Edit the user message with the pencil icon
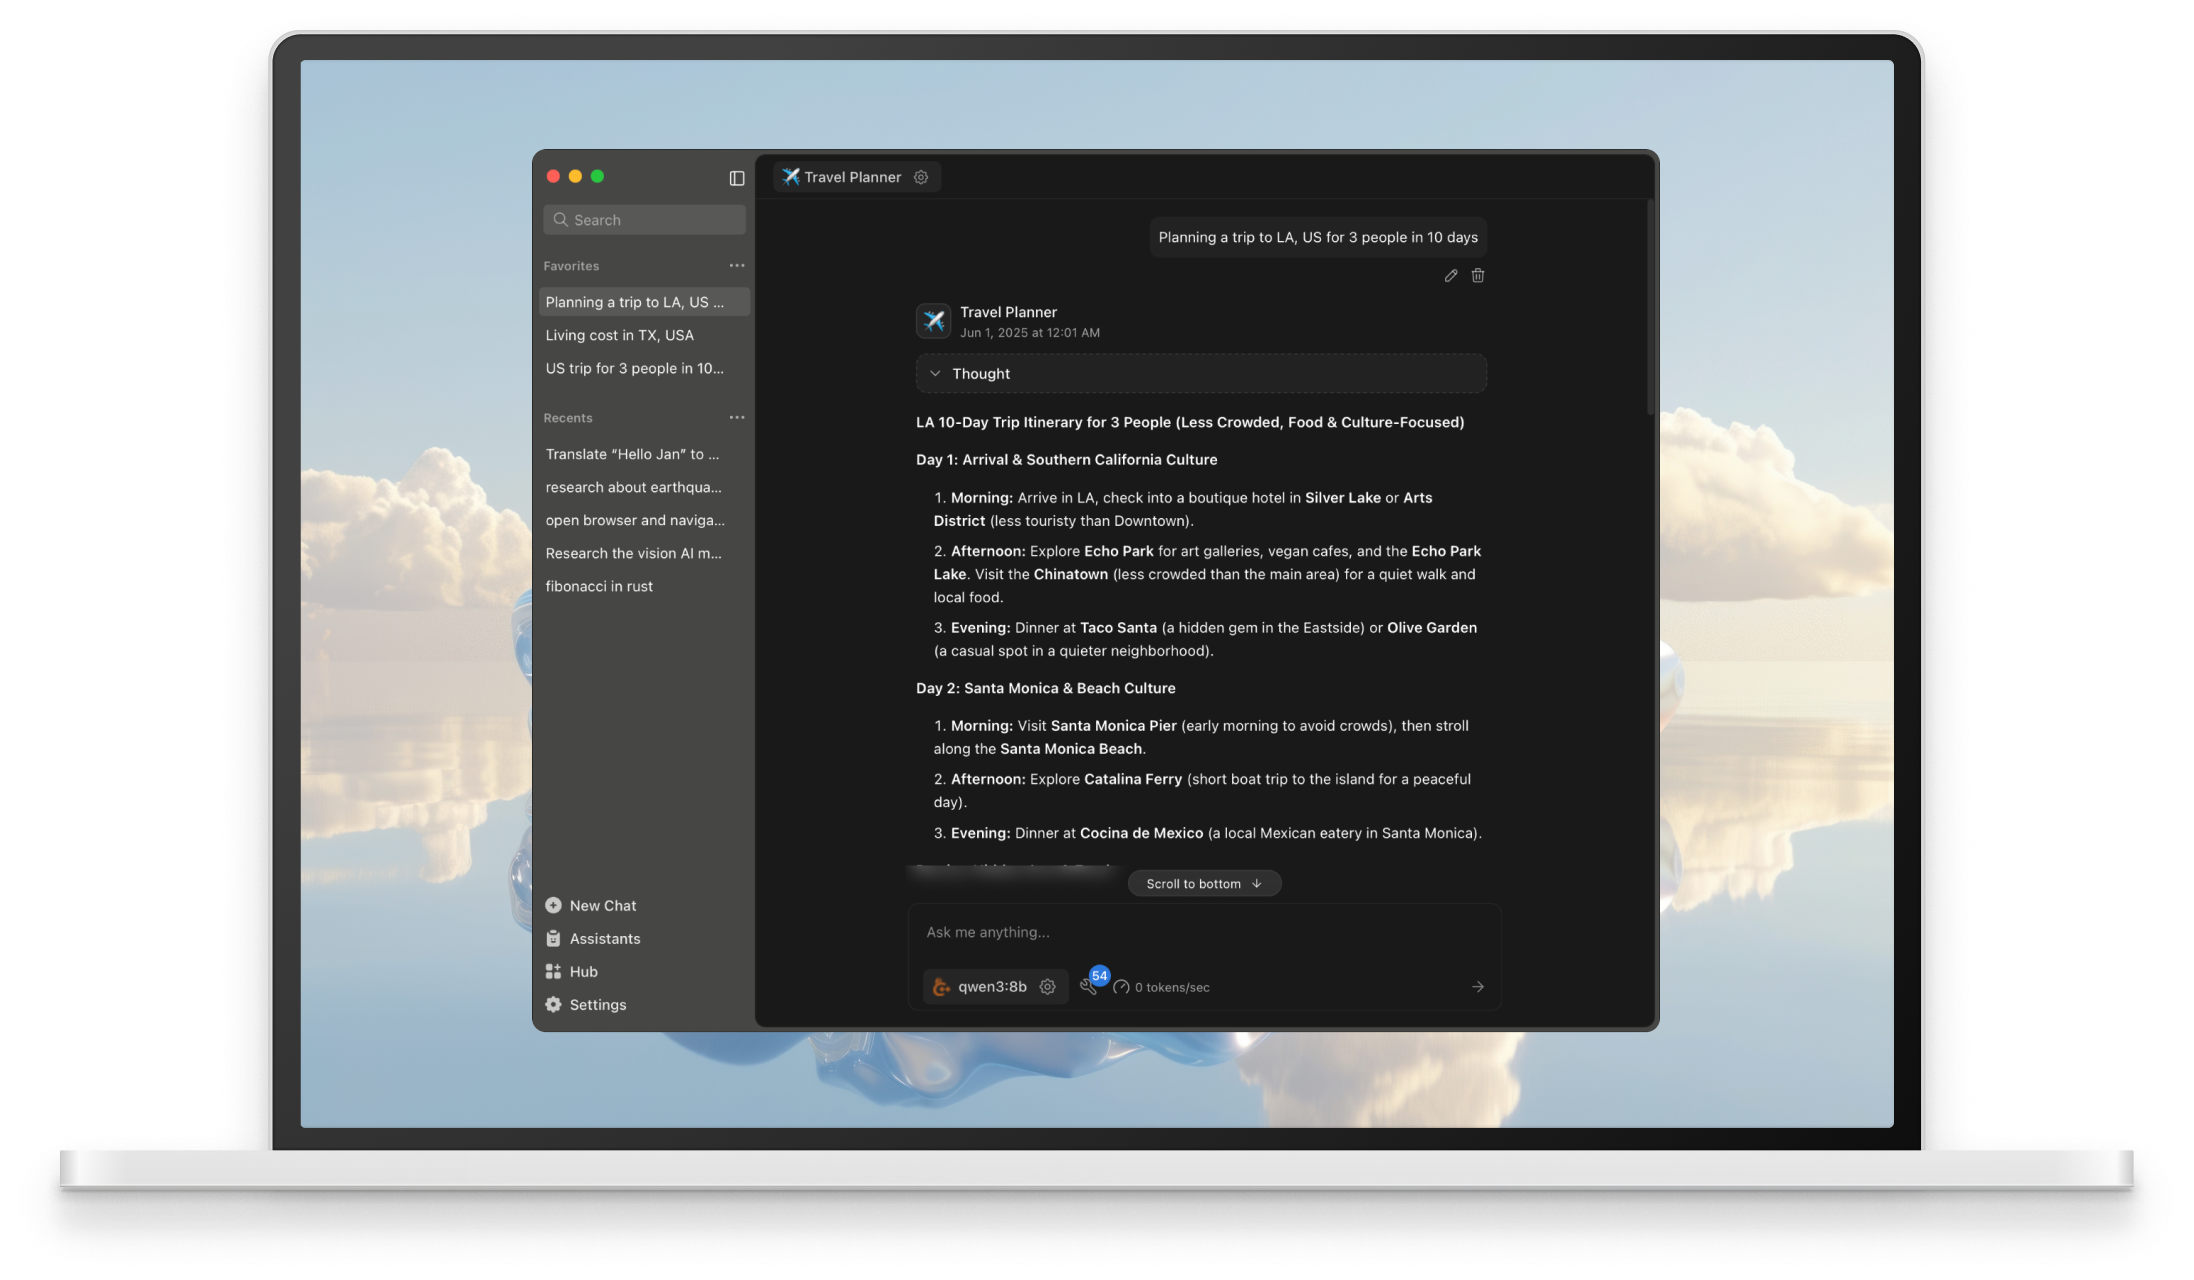The height and width of the screenshot is (1280, 2194). point(1451,276)
